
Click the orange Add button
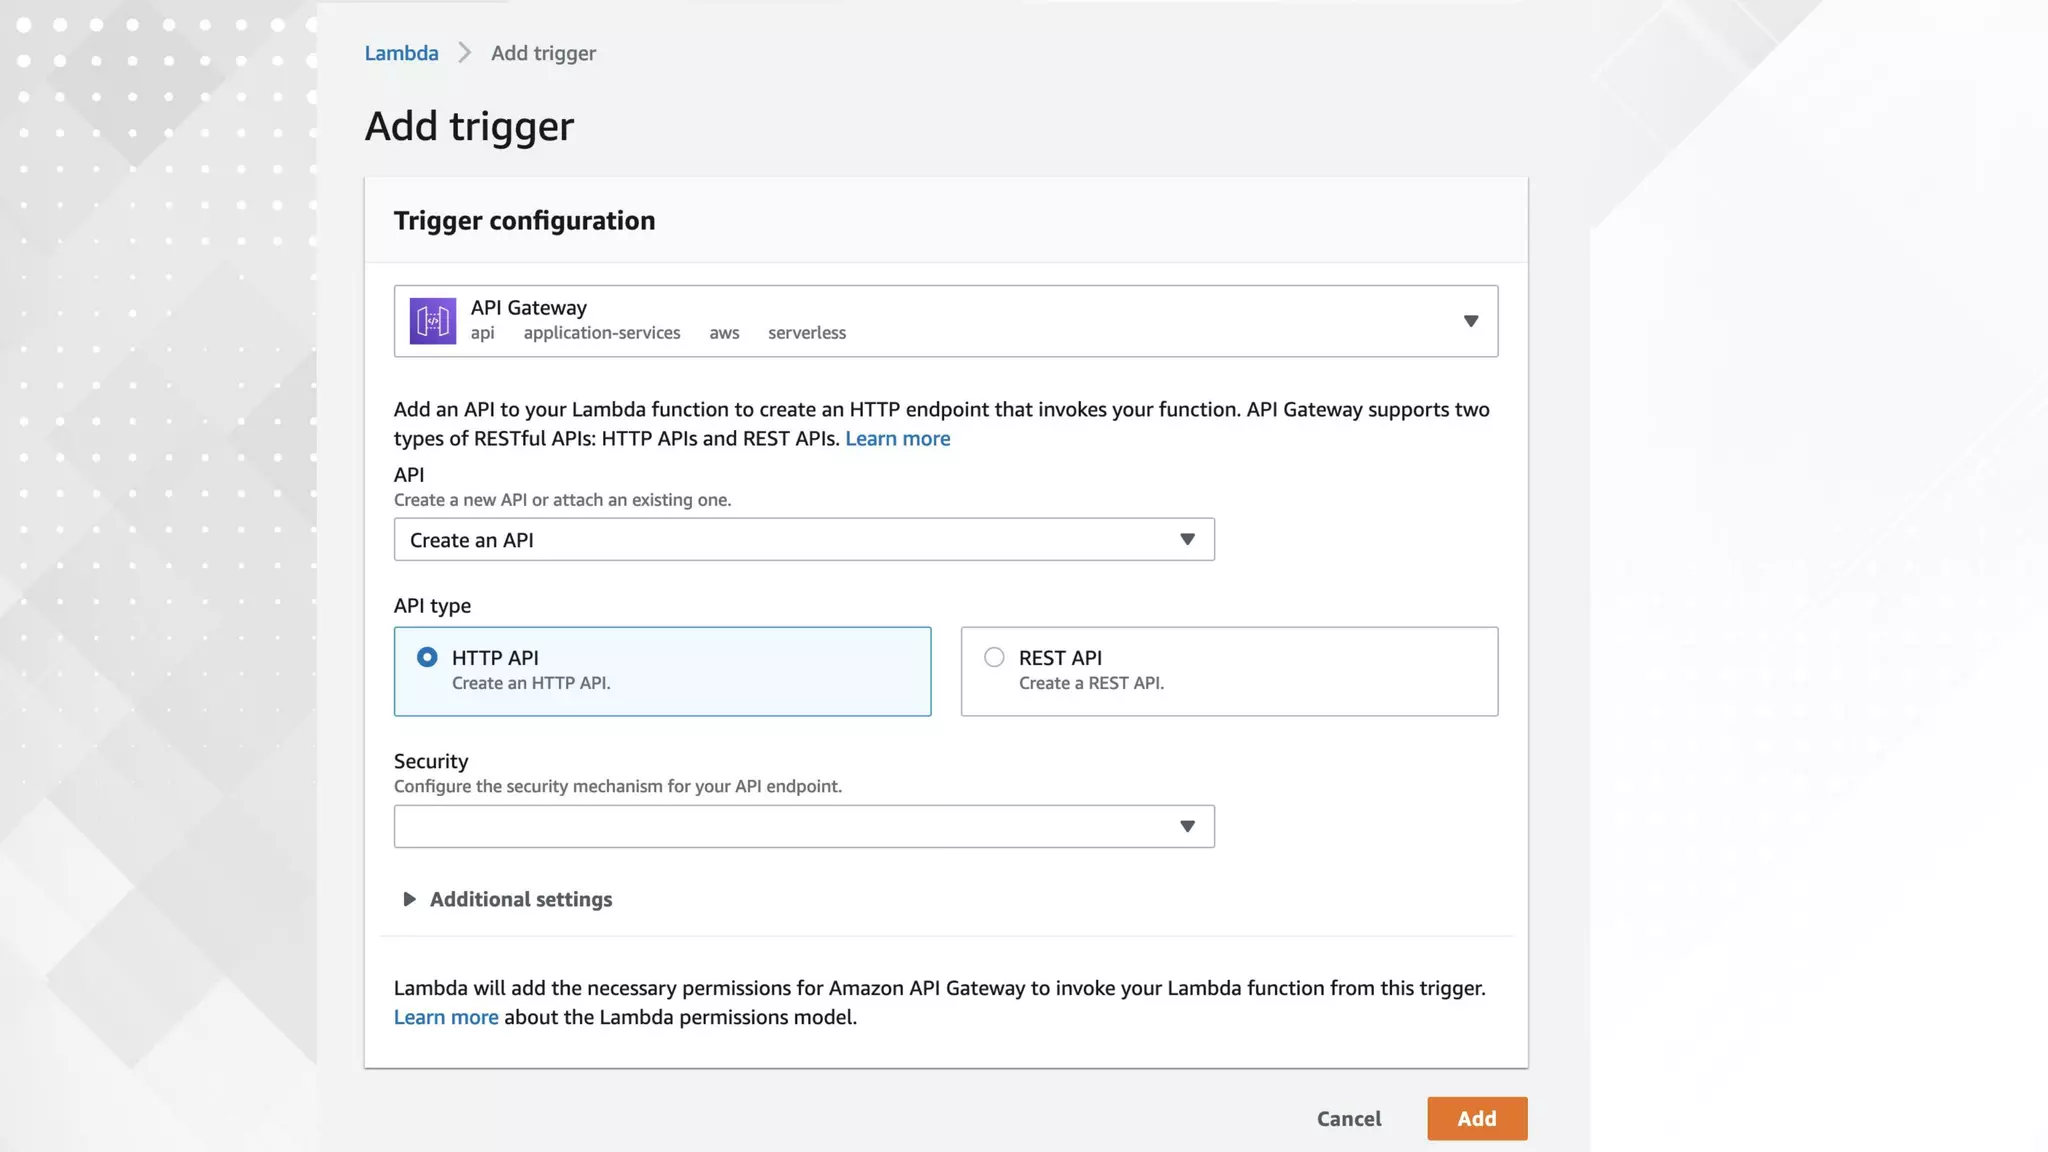click(x=1476, y=1118)
